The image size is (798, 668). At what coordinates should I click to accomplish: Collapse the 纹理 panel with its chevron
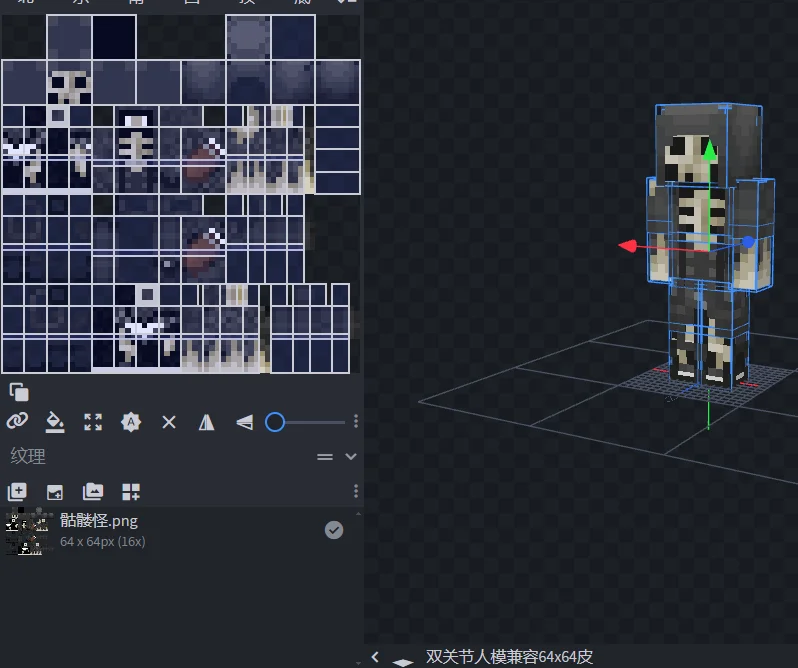[351, 456]
